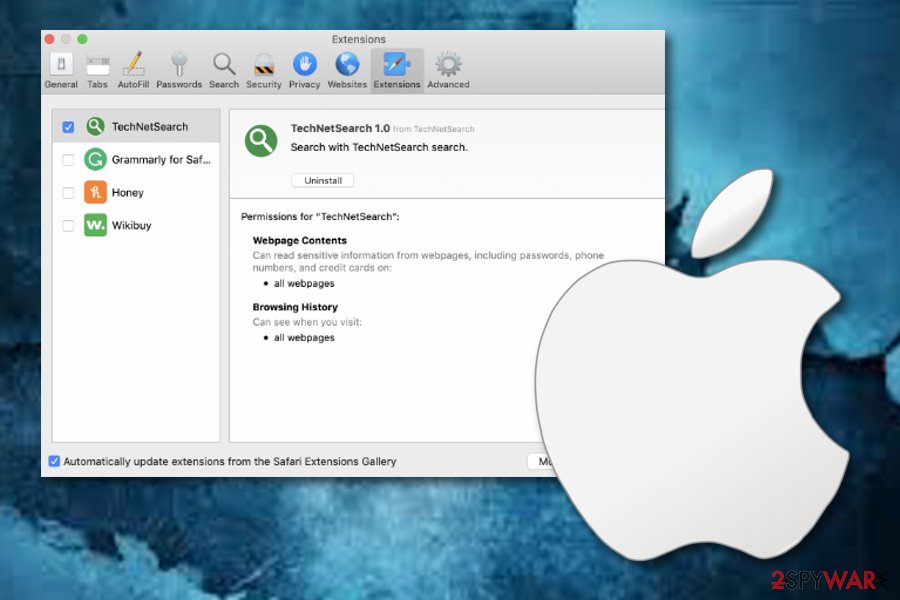This screenshot has width=900, height=600.
Task: Open the AutoFill preferences pane
Action: click(x=133, y=70)
